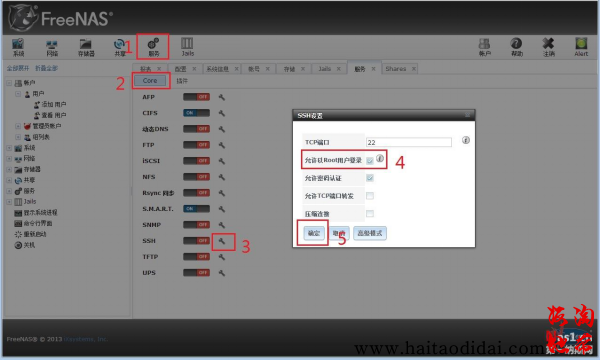Open the 网络 (Network) toolbar icon

point(52,47)
